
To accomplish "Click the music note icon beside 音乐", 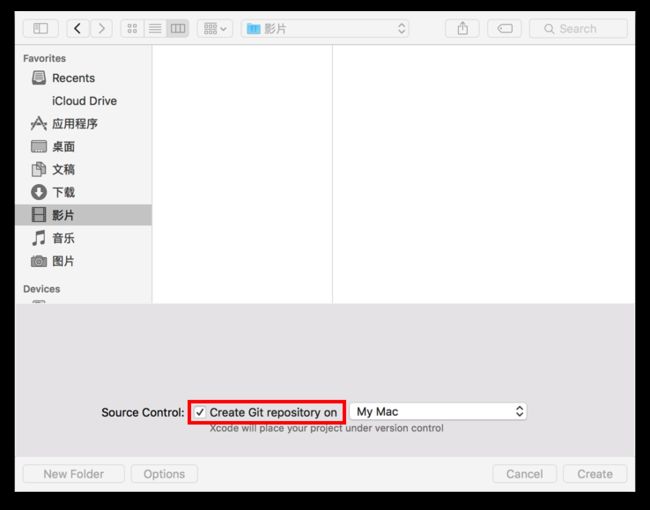I will coord(39,238).
